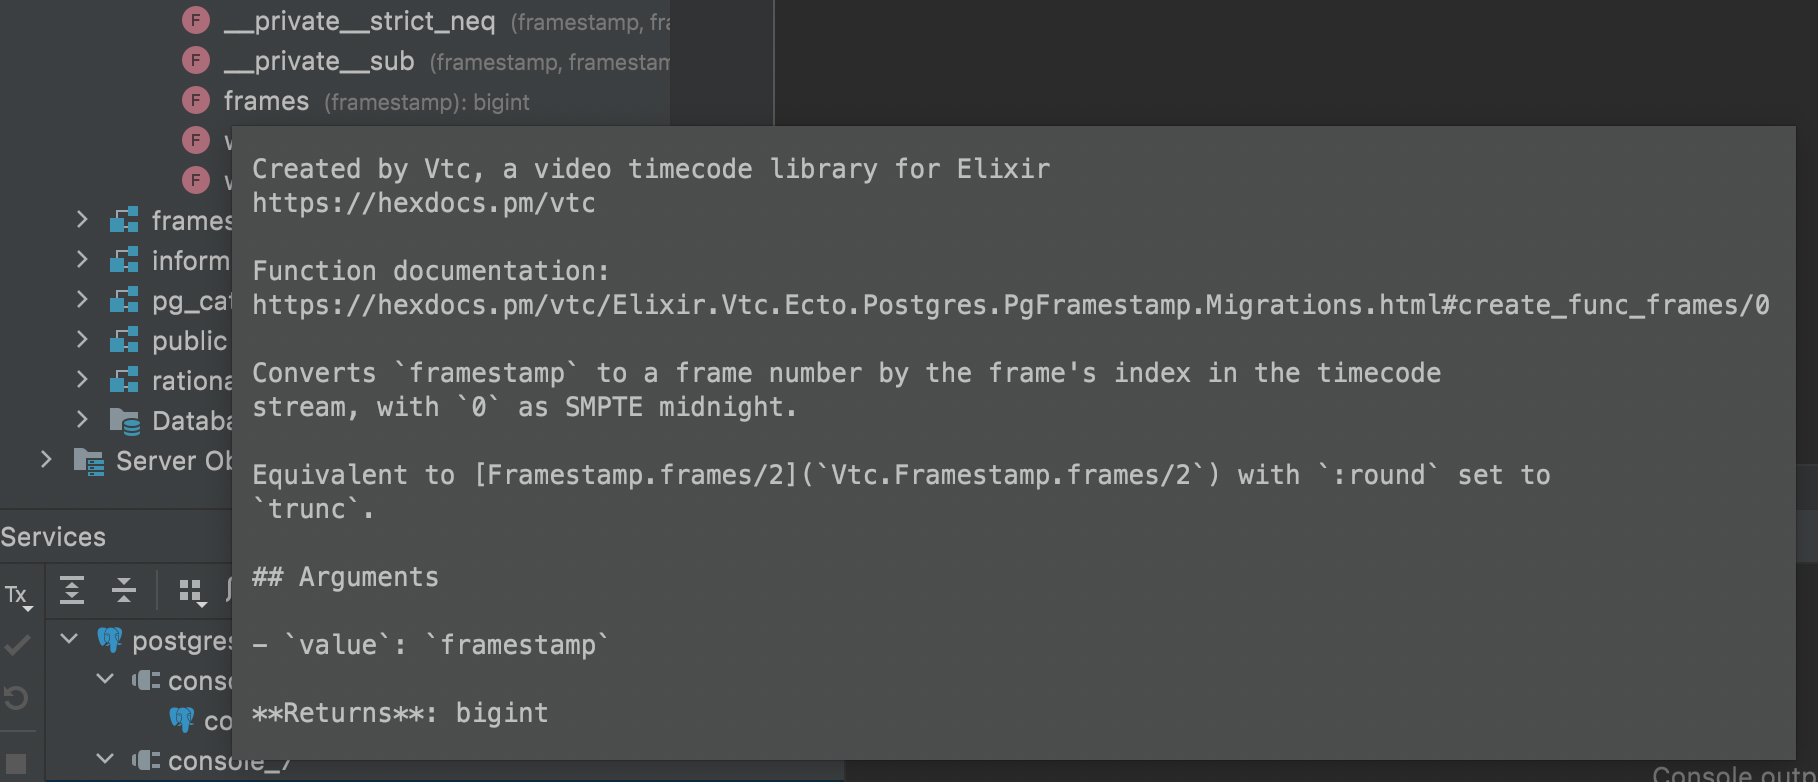Collapse the postgres connection node
This screenshot has height=782, width=1818.
coord(66,639)
